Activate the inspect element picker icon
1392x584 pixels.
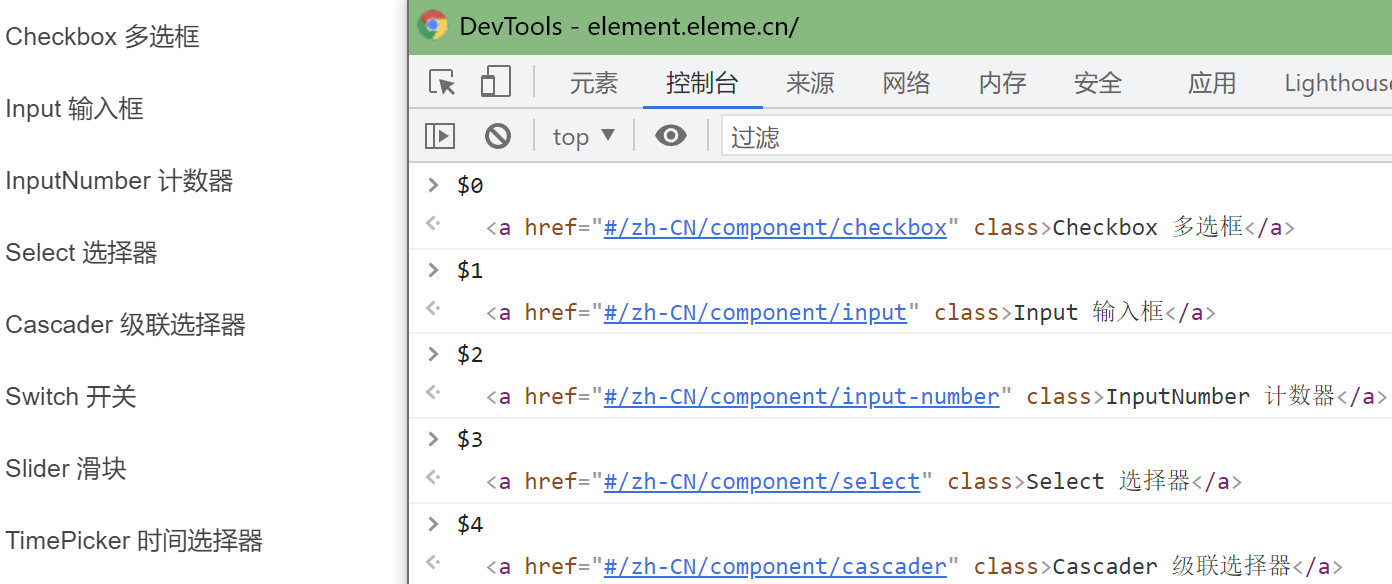(442, 82)
